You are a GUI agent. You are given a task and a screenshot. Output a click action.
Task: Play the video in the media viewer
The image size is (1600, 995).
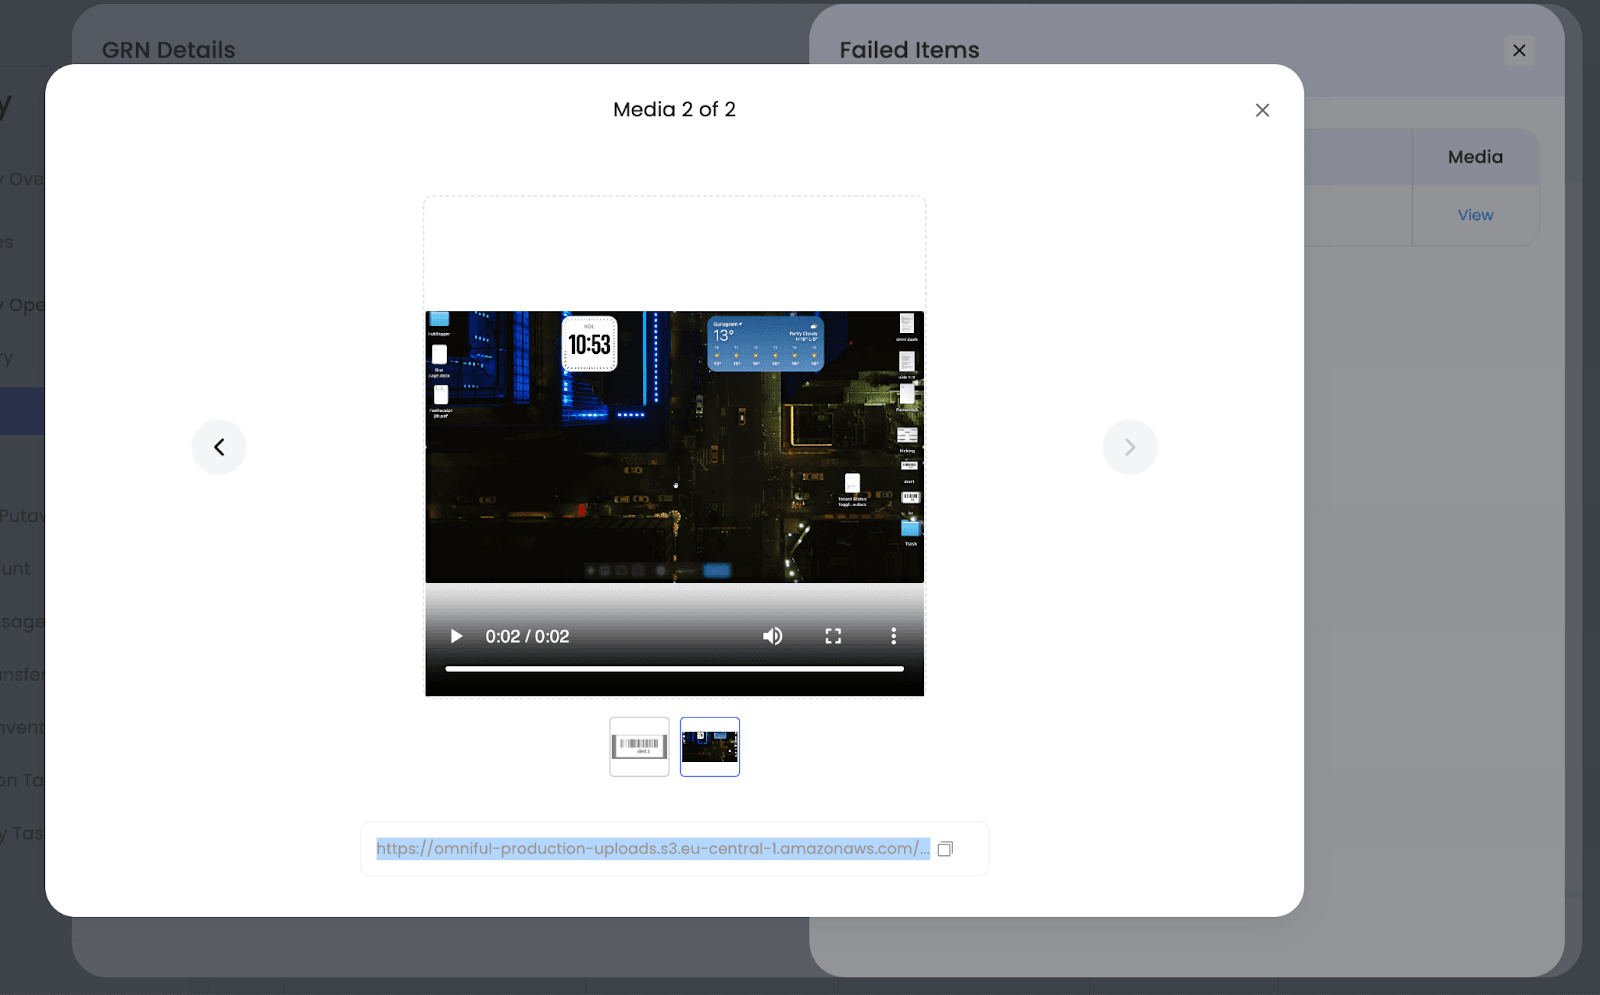(x=456, y=636)
